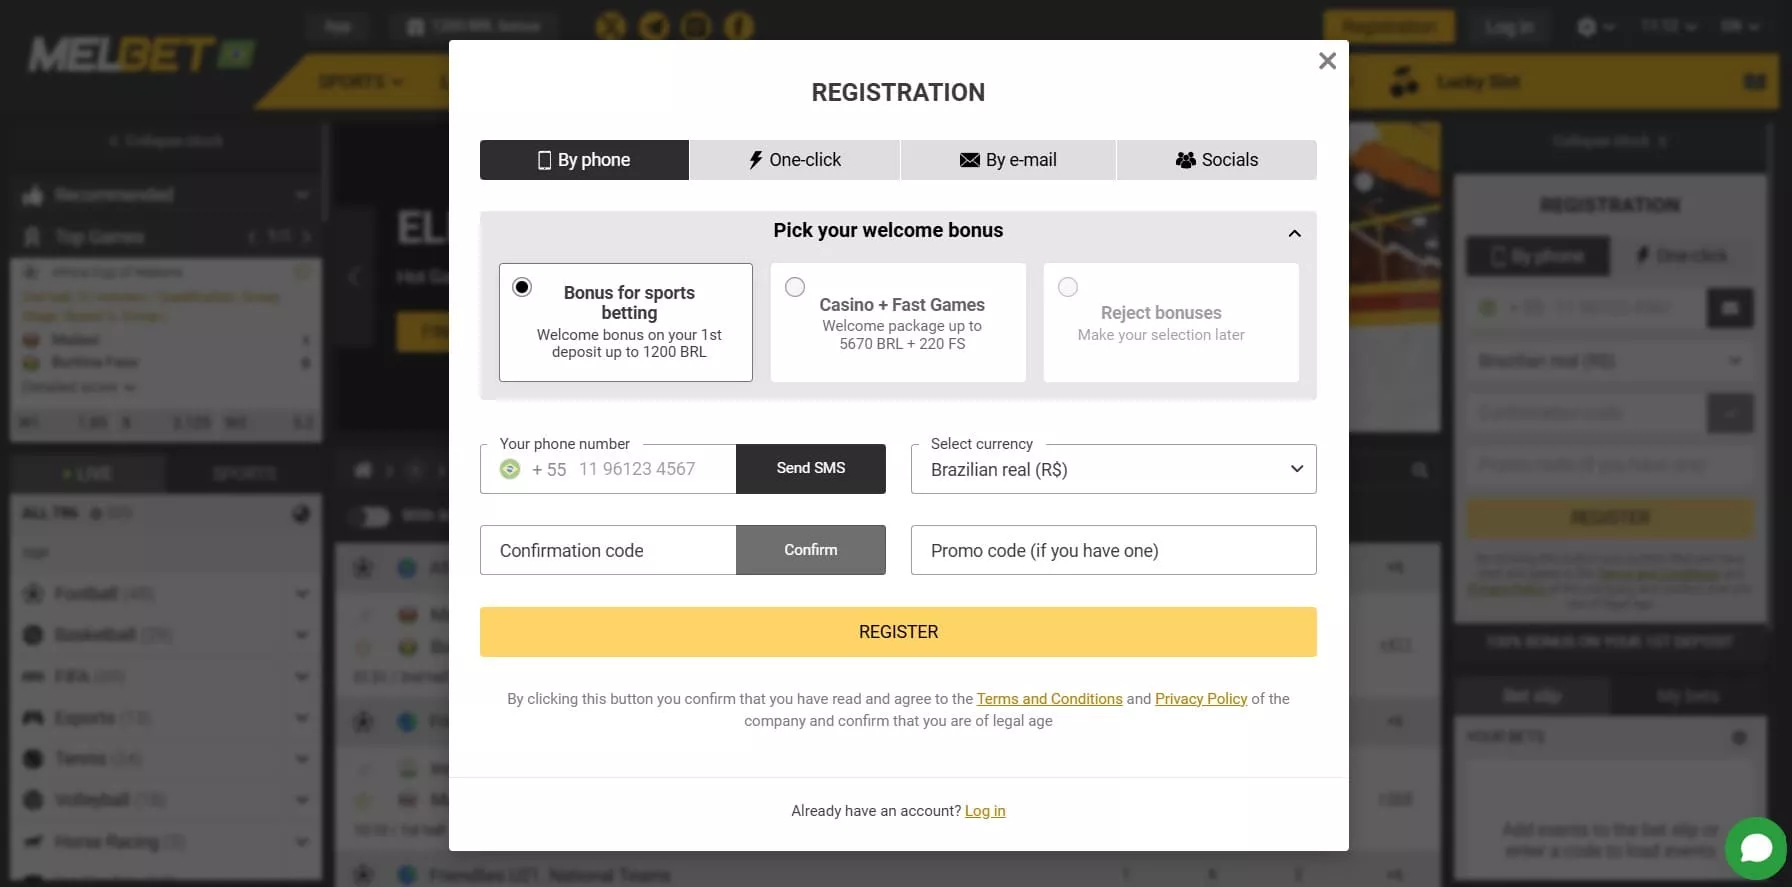Select the Reject bonuses radio option

(x=1068, y=287)
